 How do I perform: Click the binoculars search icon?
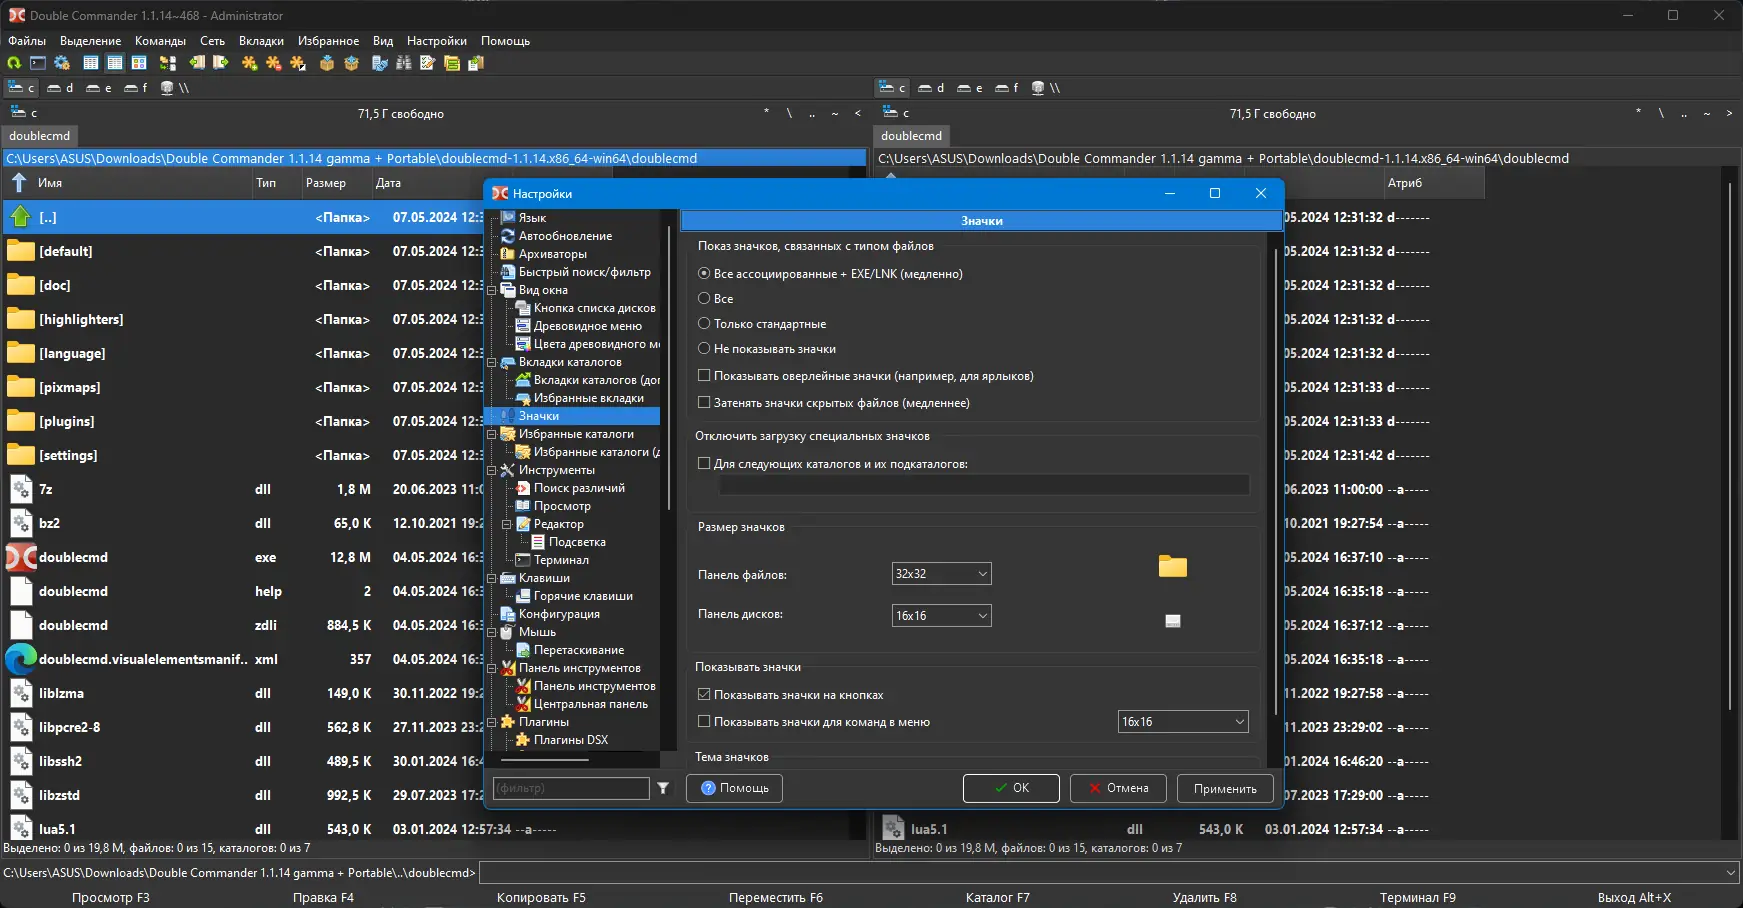(x=404, y=63)
